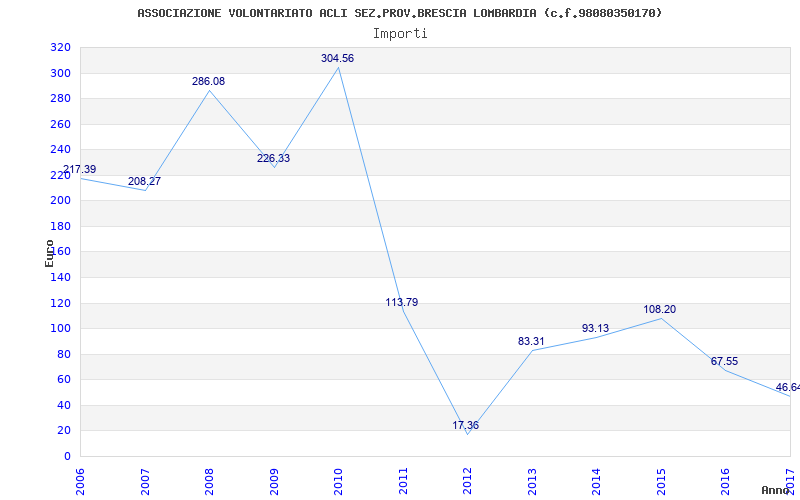800x500 pixels.
Task: Click the 260 y-axis tick label
Action: coord(60,124)
